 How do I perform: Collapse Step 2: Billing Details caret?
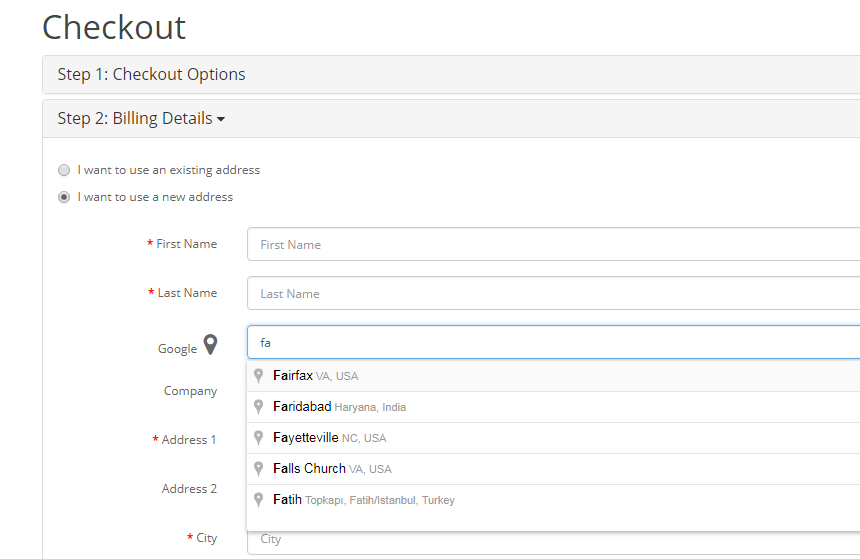pos(221,119)
